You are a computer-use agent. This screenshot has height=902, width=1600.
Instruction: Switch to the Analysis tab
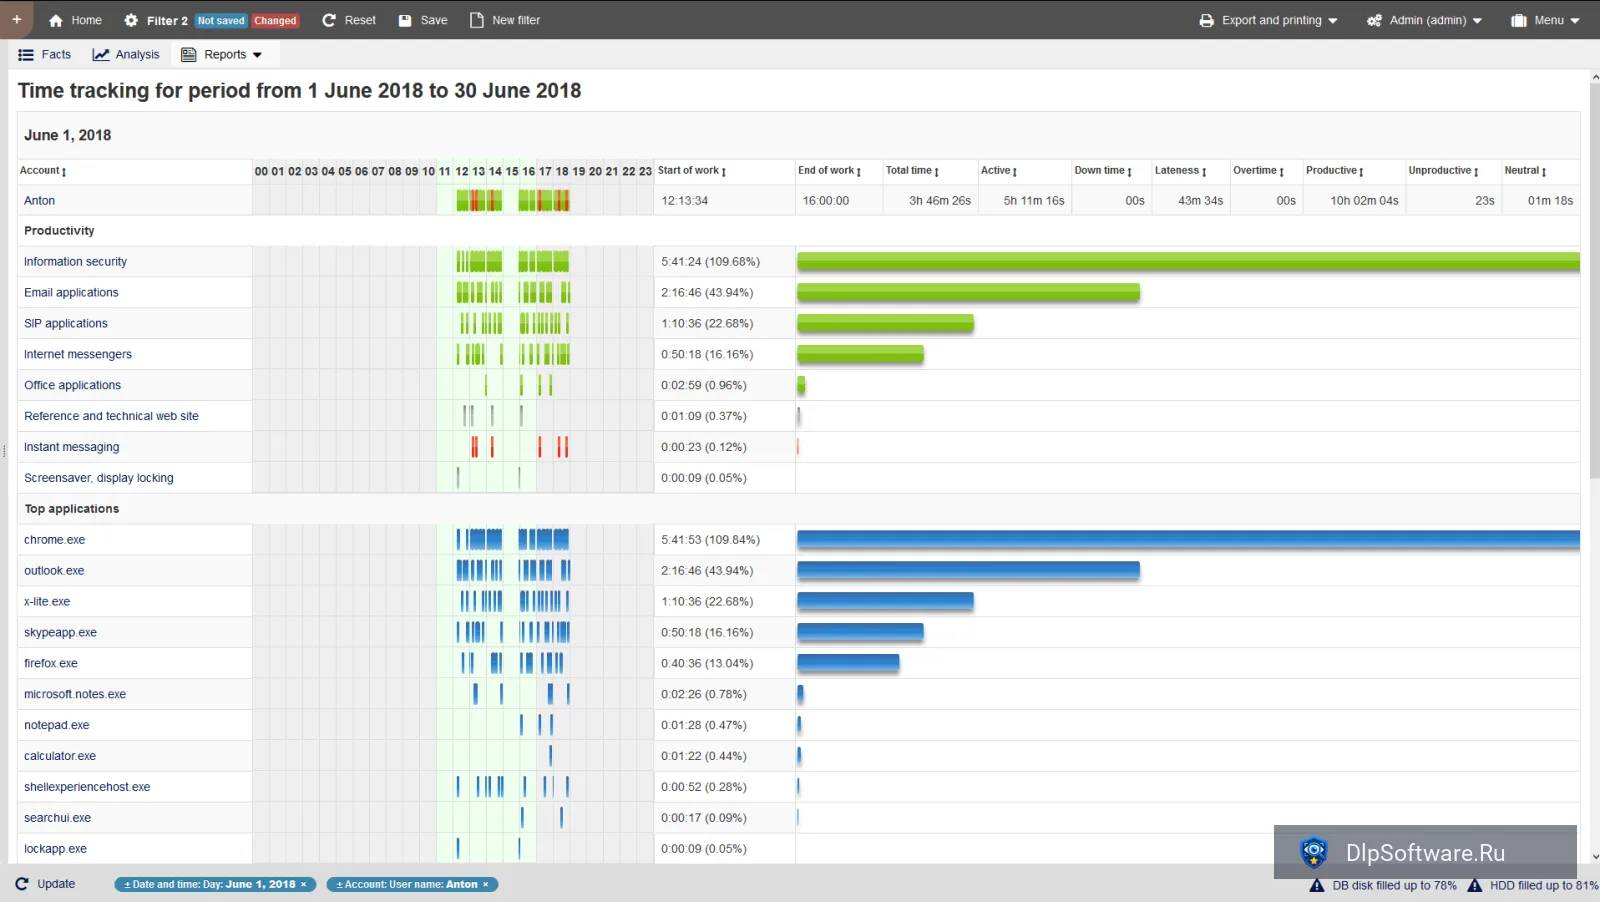126,55
